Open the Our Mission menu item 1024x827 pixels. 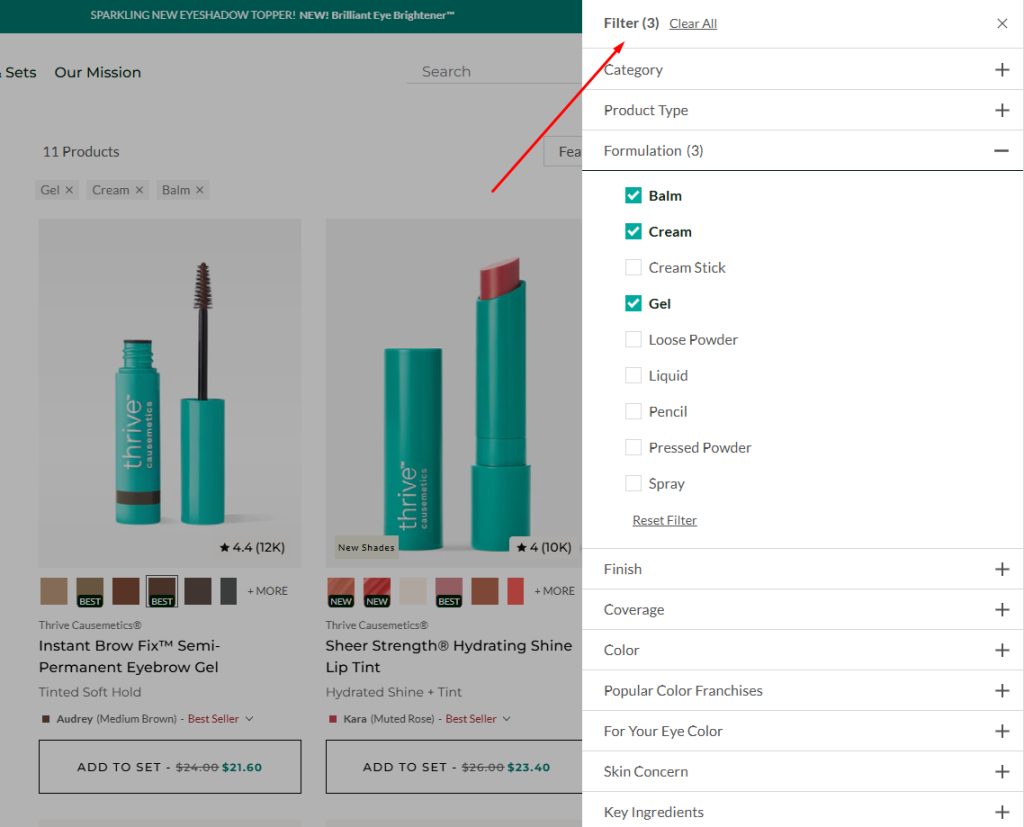(98, 72)
